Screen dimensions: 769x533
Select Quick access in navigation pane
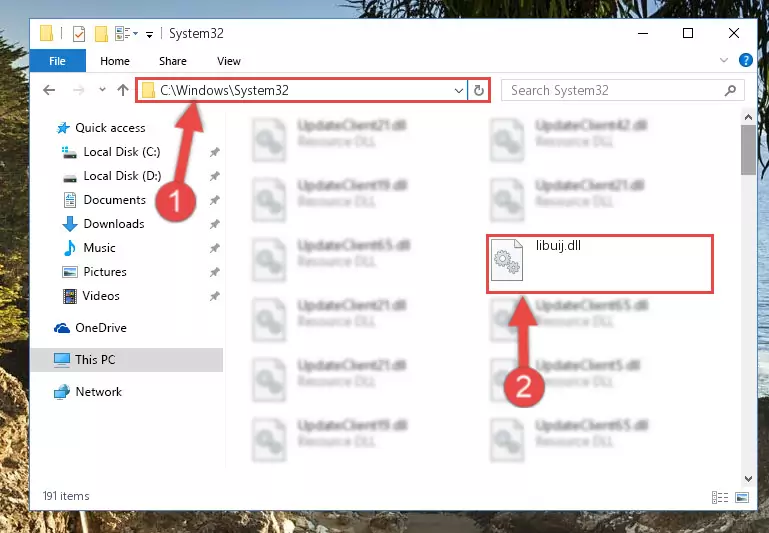click(x=110, y=128)
